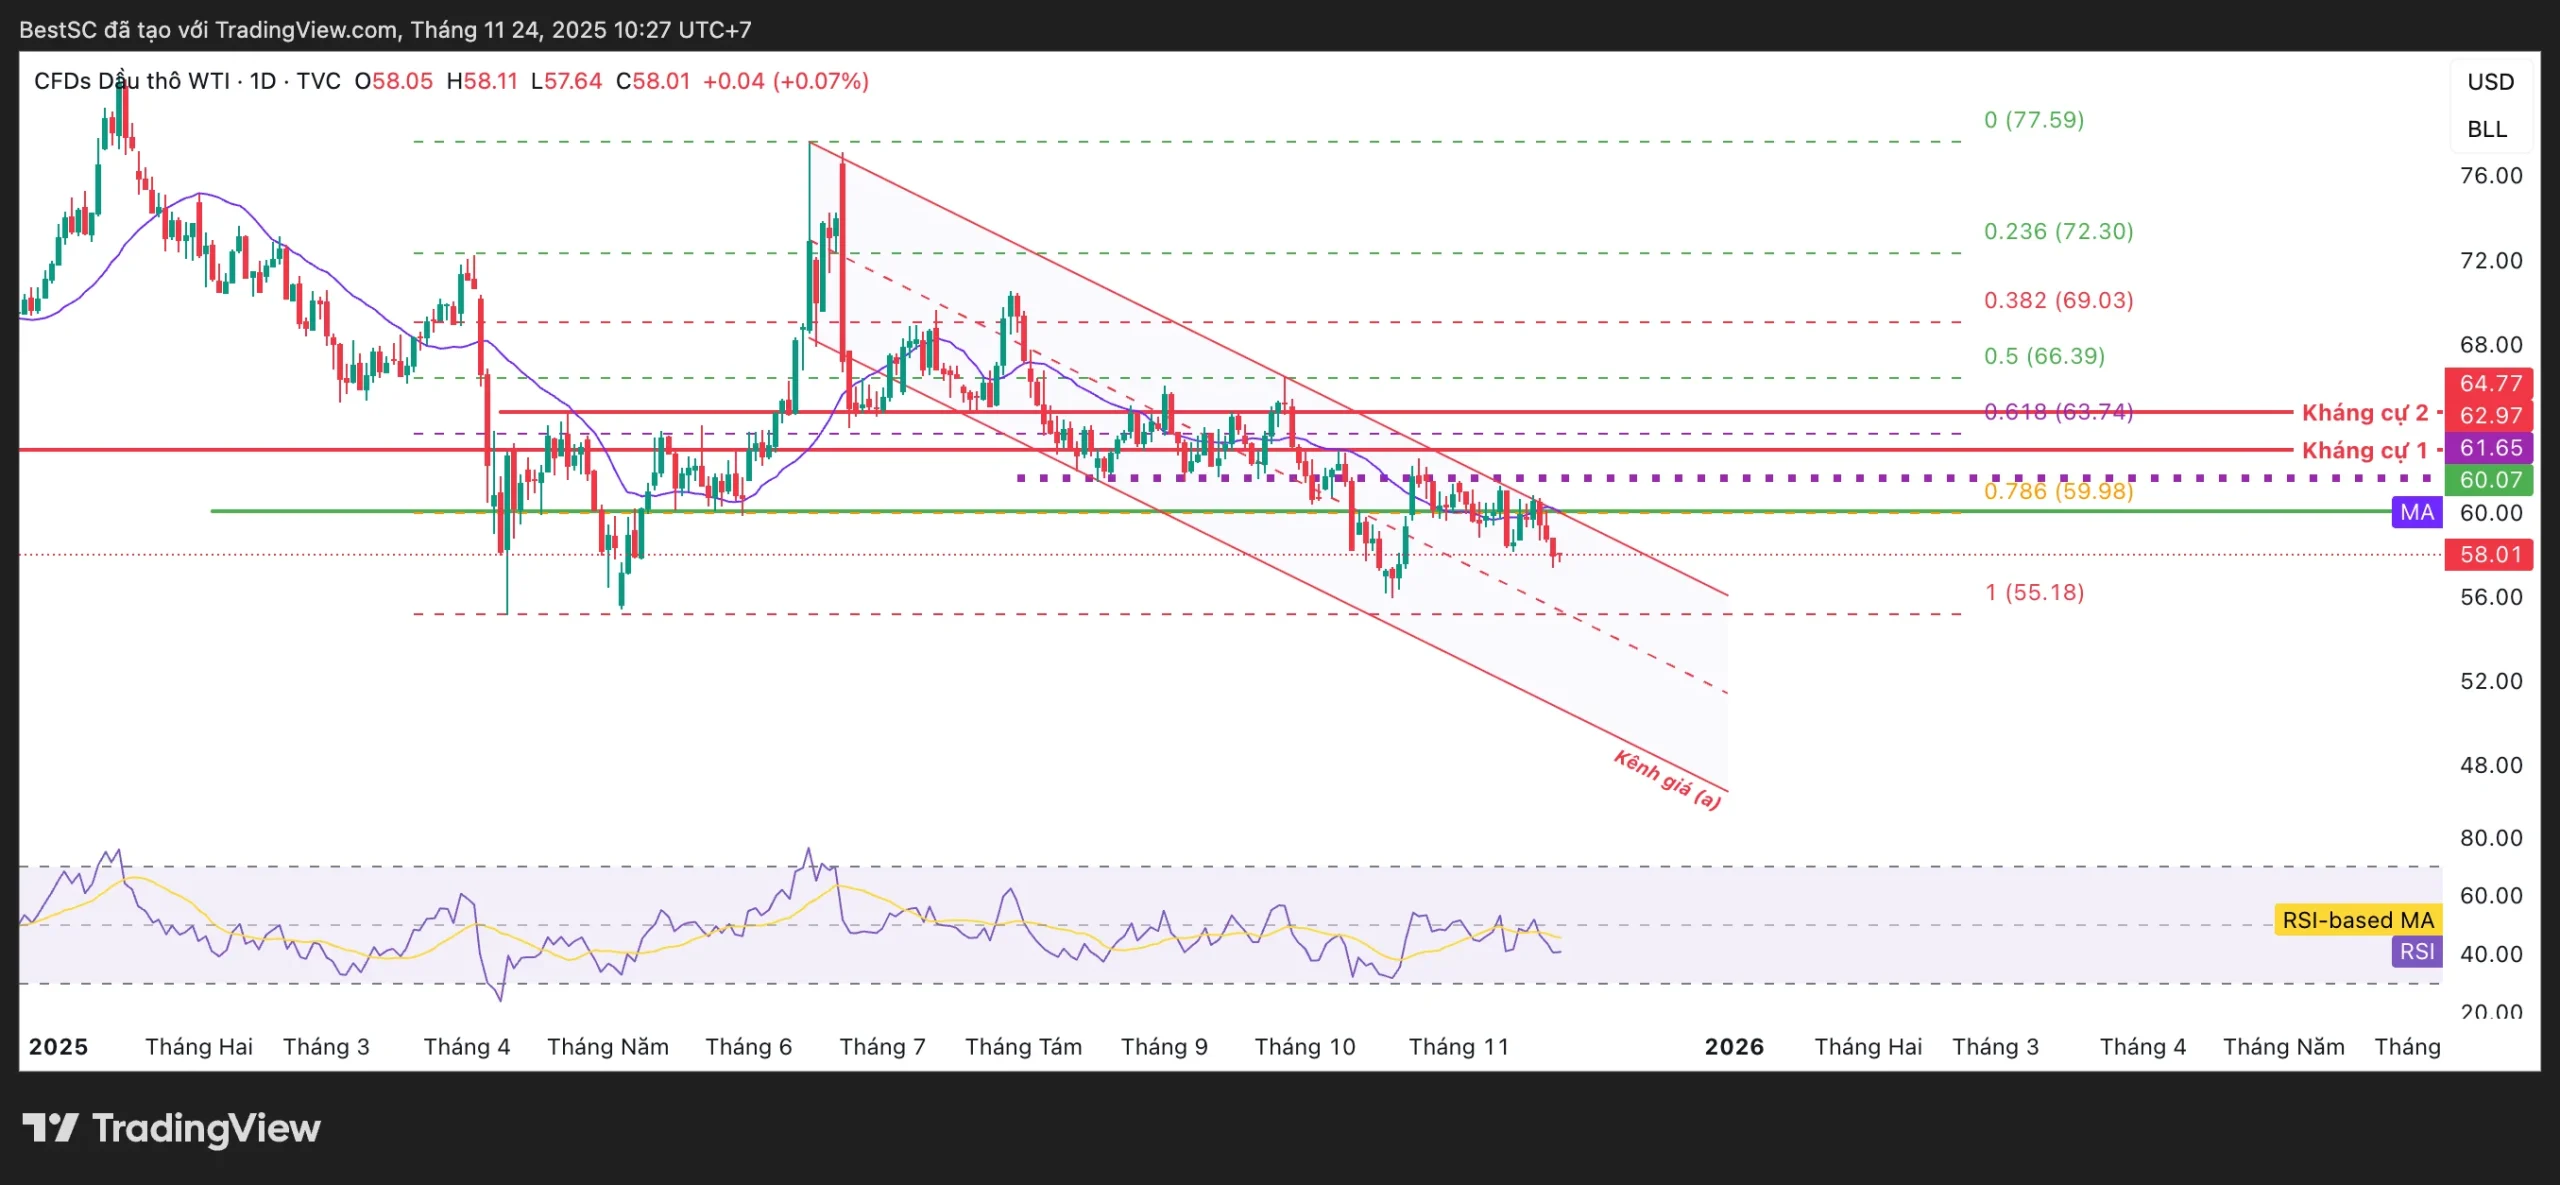
Task: Click the red 58.01 current price tag
Action: (x=2489, y=555)
